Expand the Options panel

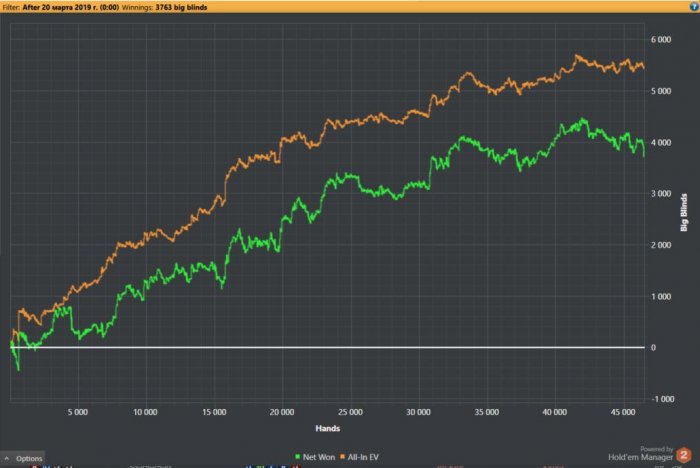click(23, 458)
